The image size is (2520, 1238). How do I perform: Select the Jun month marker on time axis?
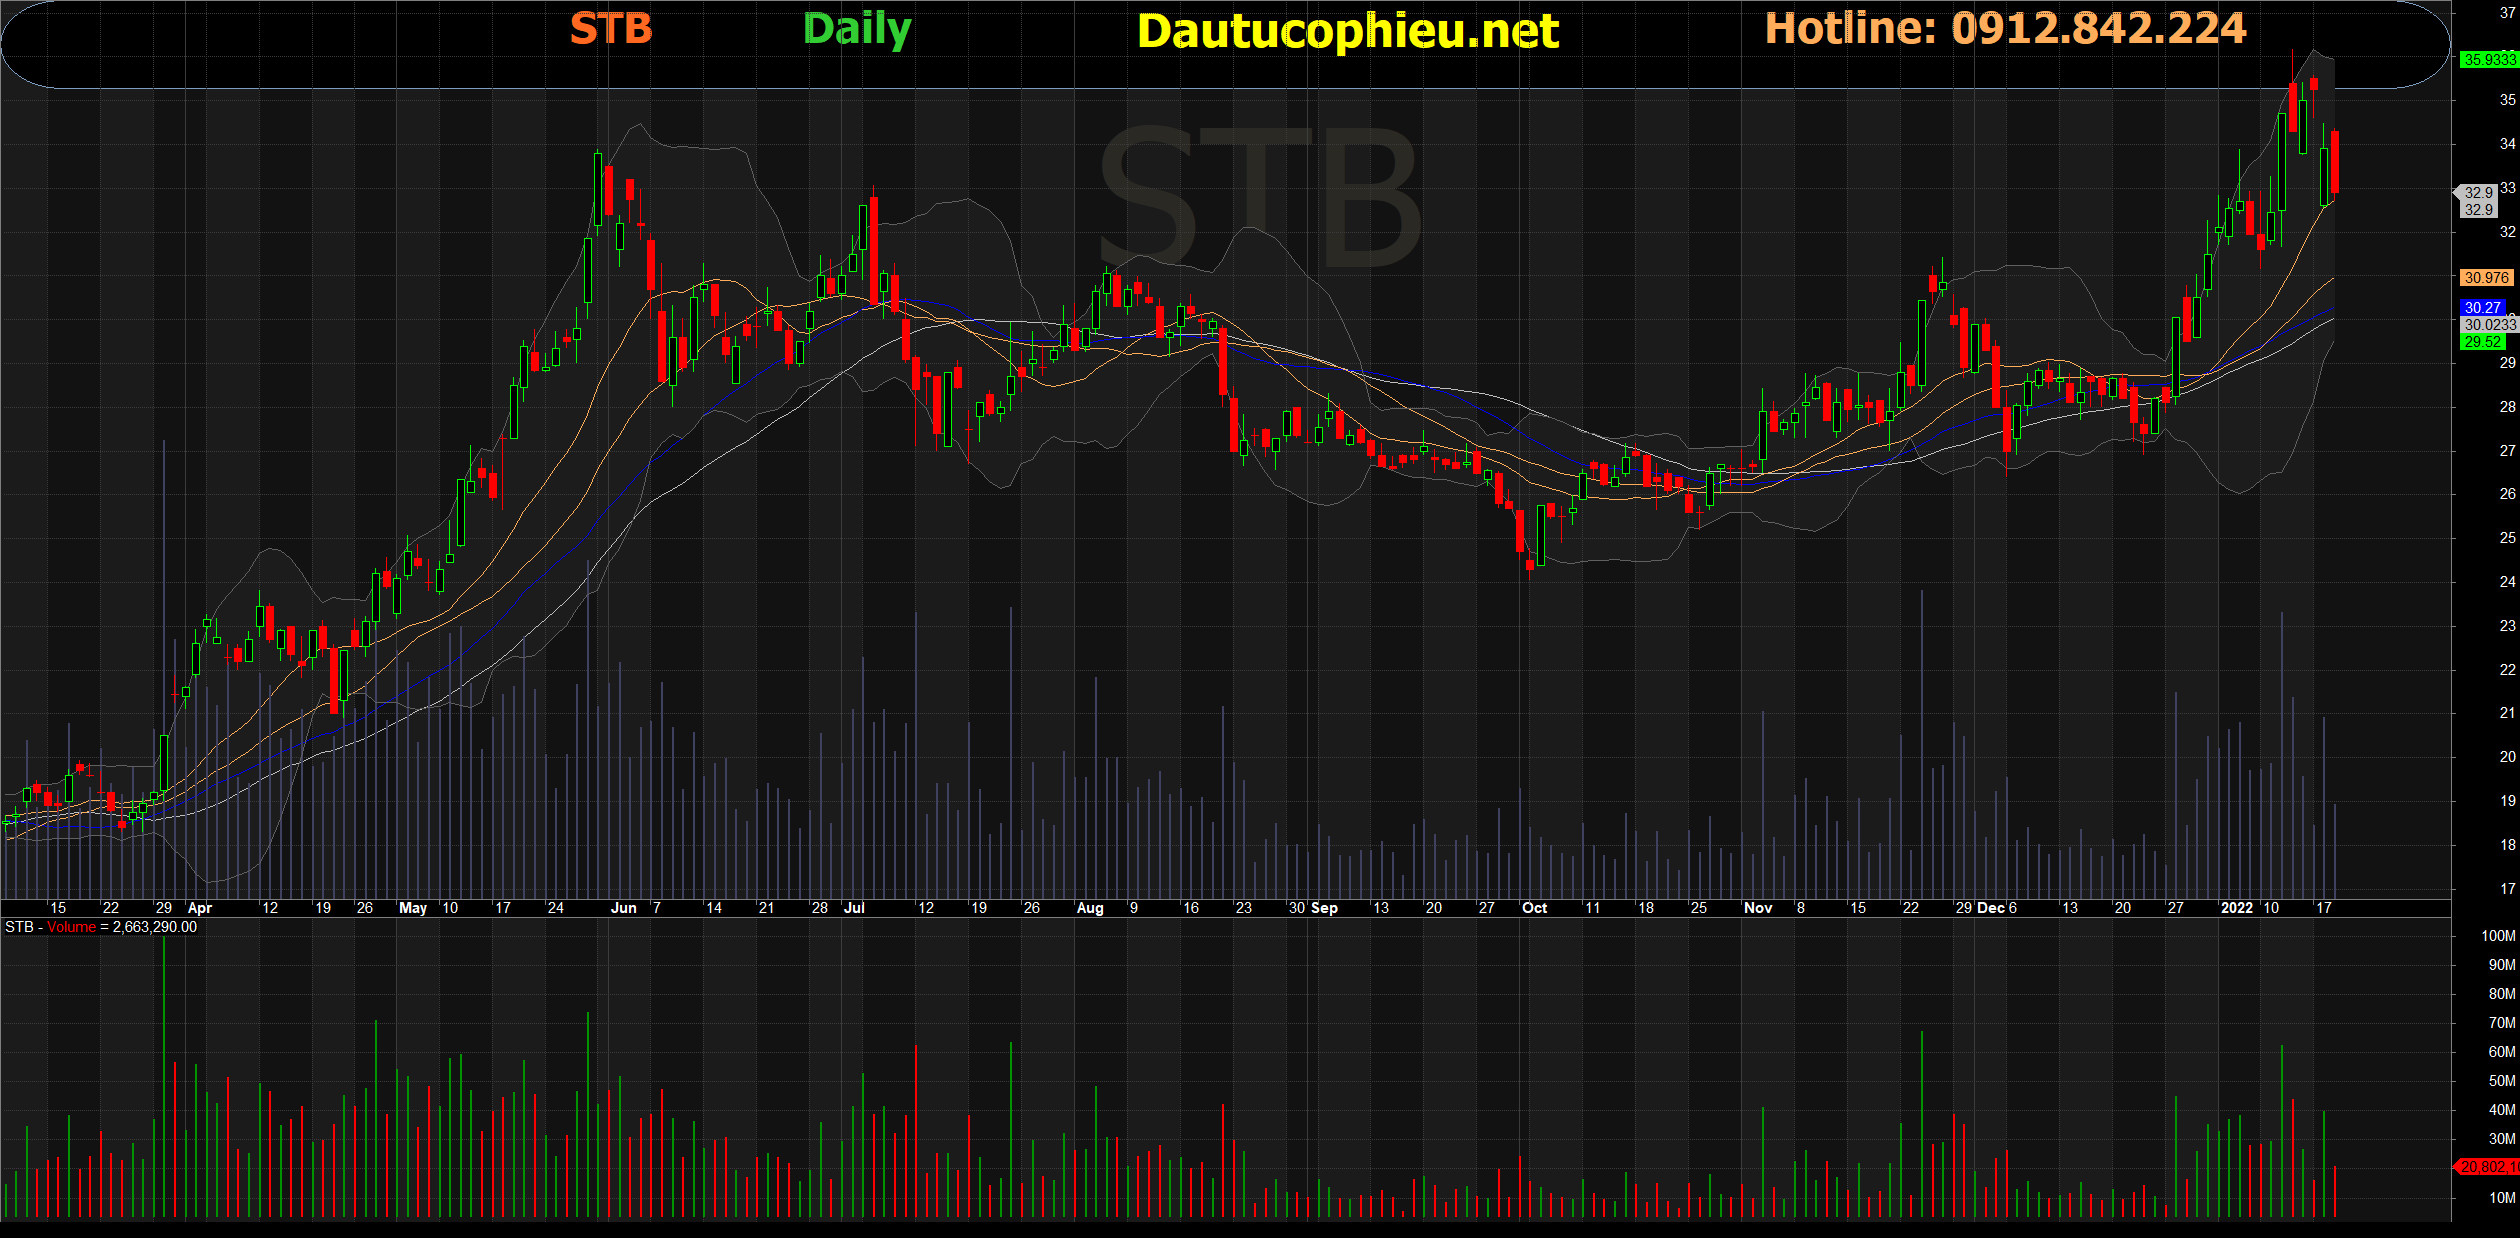tap(623, 908)
